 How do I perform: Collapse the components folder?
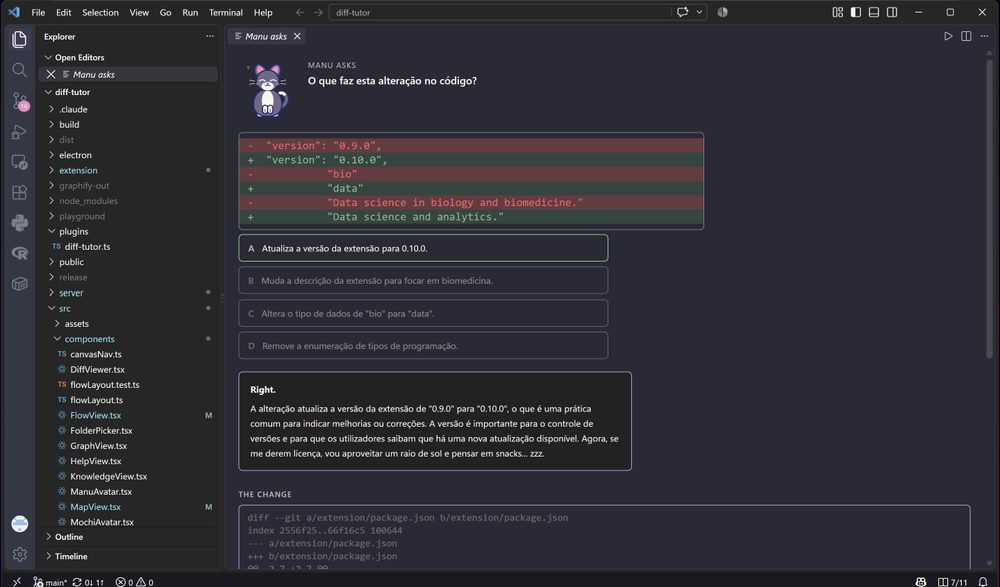[x=129, y=339]
